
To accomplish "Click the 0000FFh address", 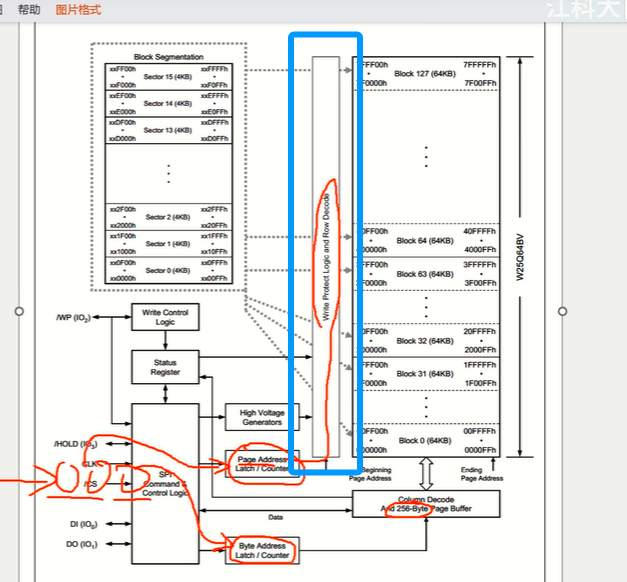I will pos(480,450).
